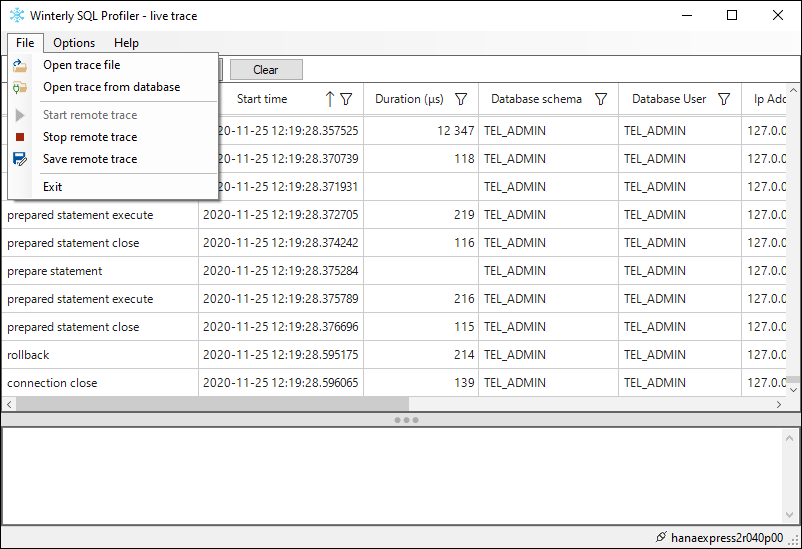Click the connection plug icon in status bar
Screen dimensions: 802x549
661,537
